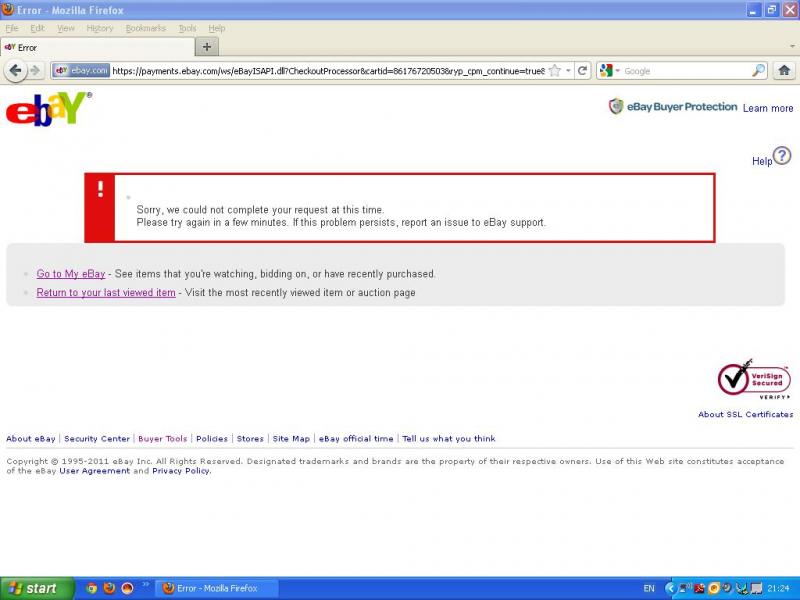Click the ebay.com site identity badge
800x600 pixels.
(x=82, y=70)
